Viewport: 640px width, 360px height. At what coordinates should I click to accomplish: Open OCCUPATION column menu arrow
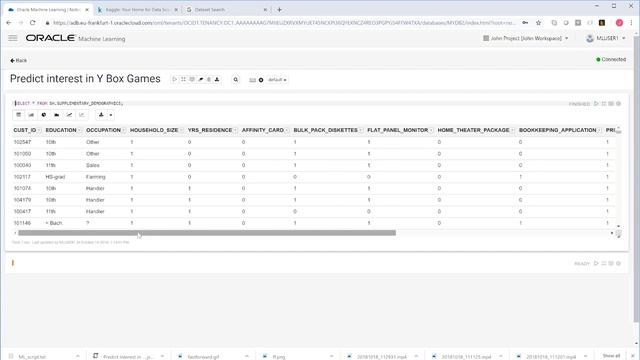124,130
